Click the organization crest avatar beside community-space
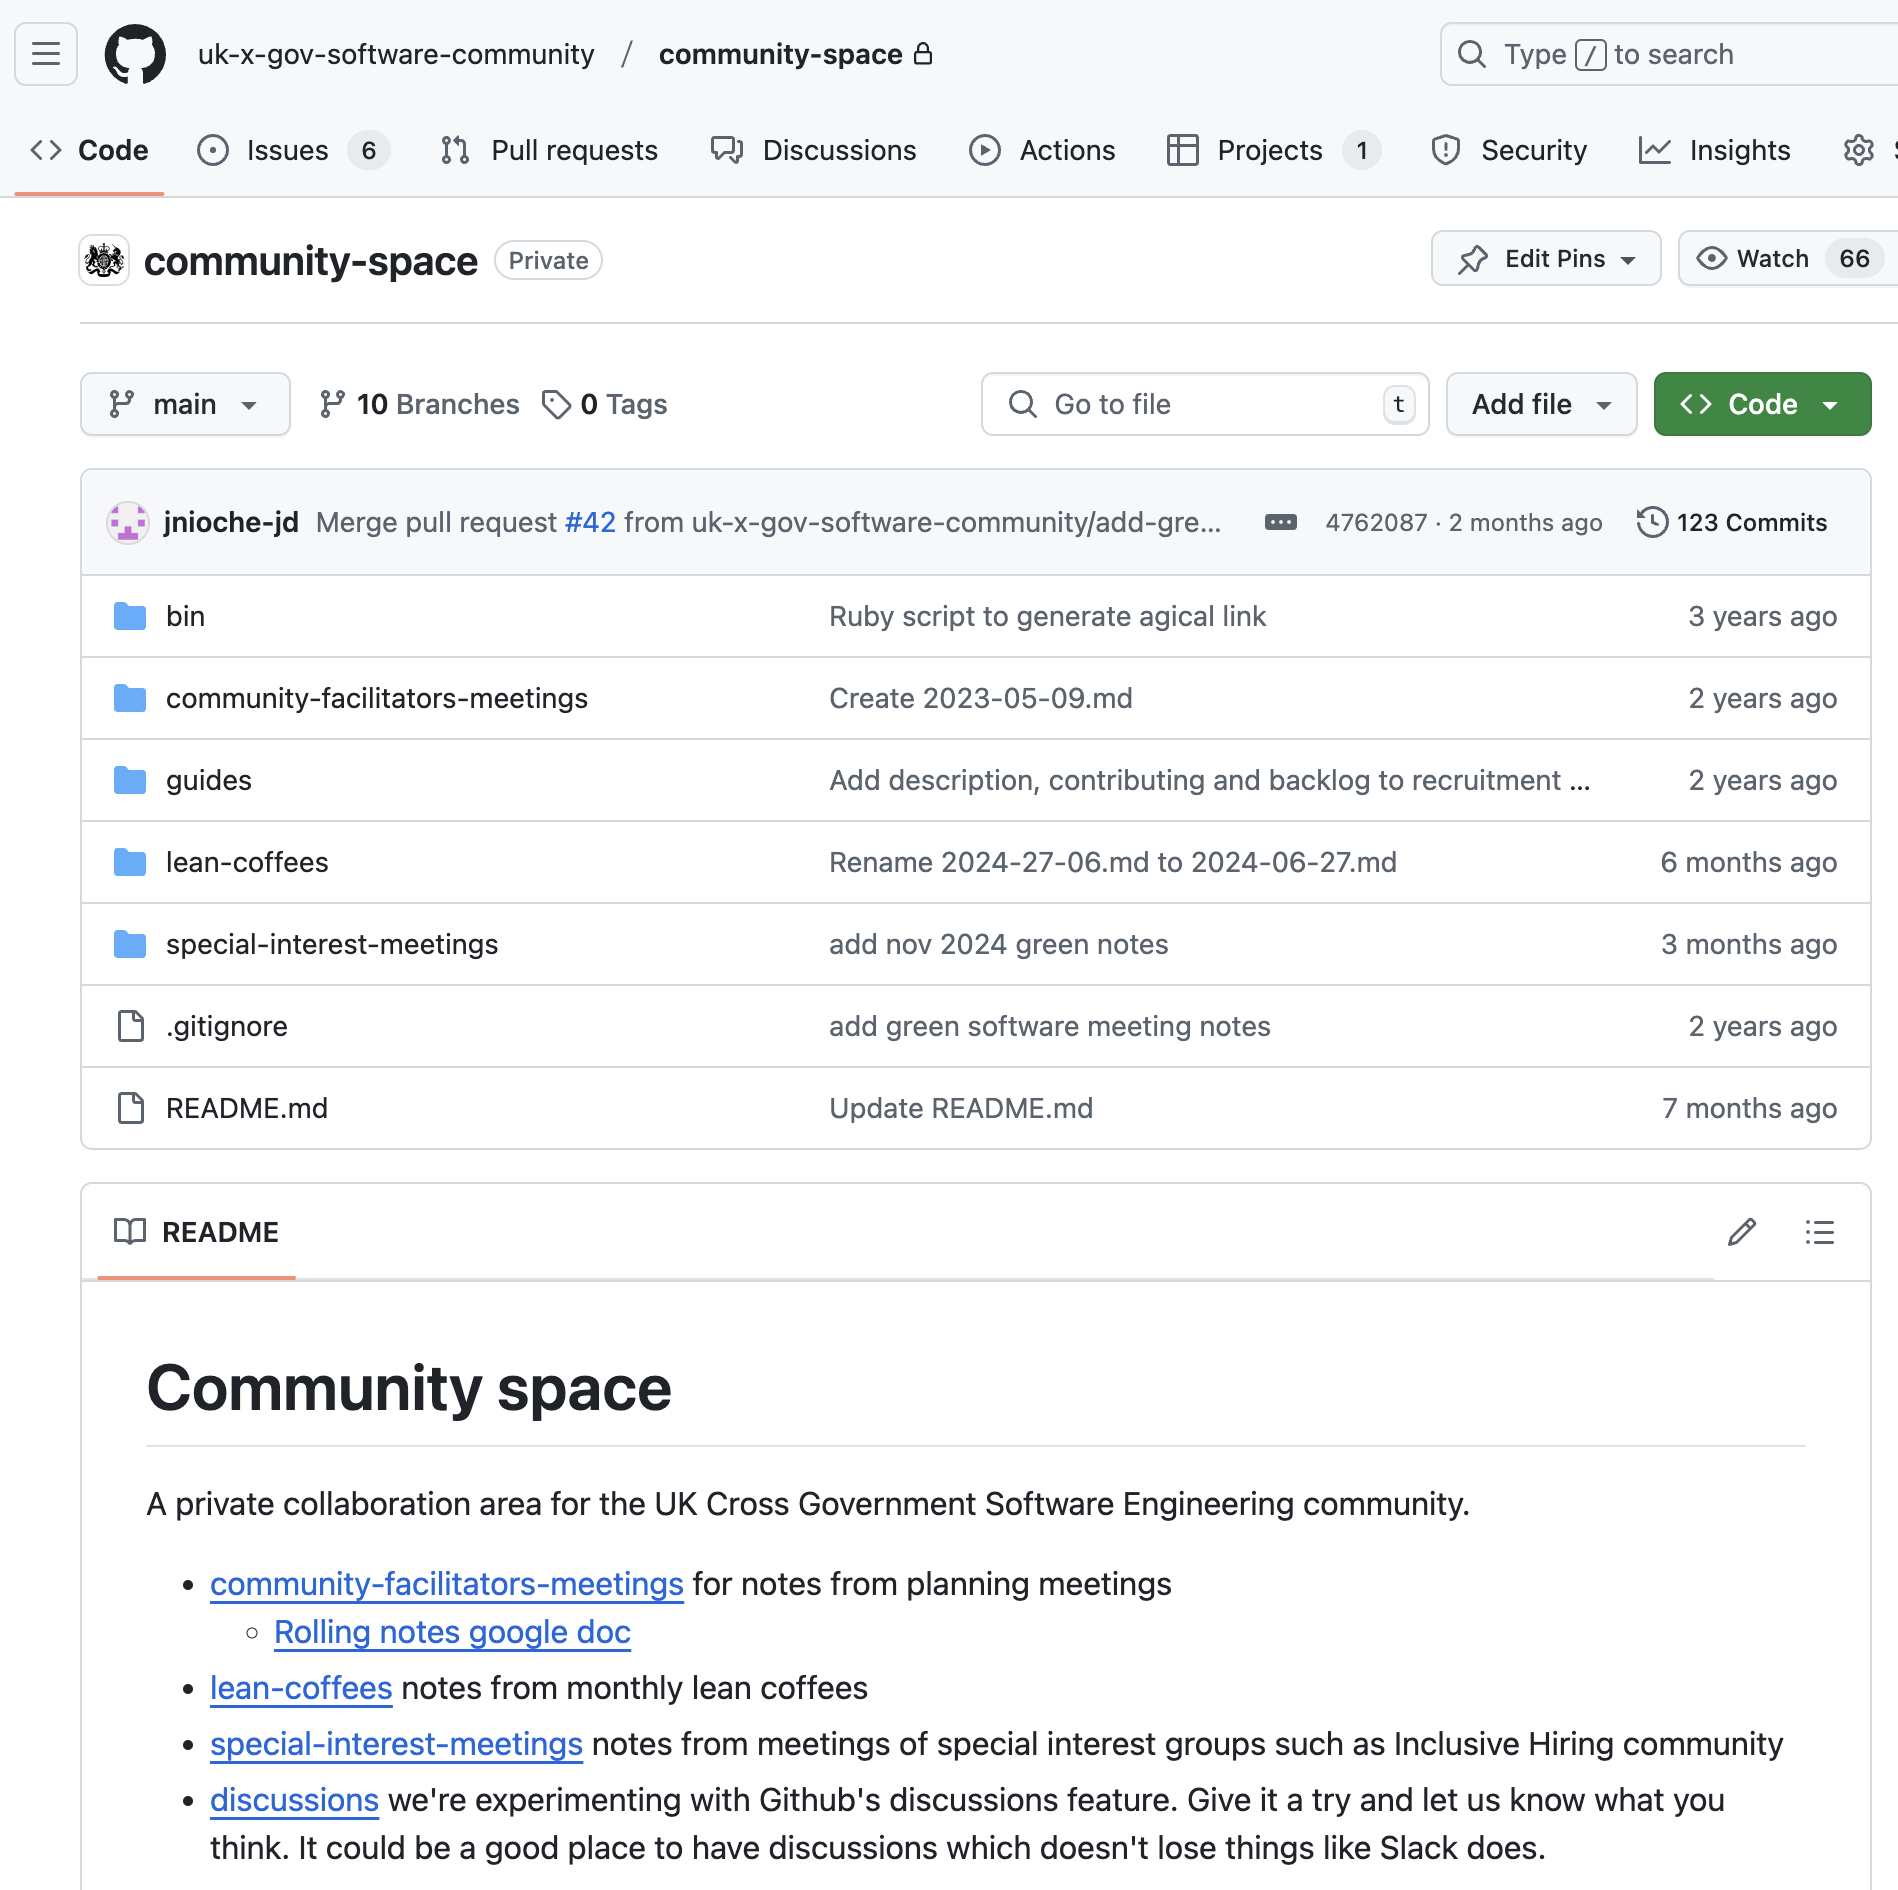 click(103, 260)
